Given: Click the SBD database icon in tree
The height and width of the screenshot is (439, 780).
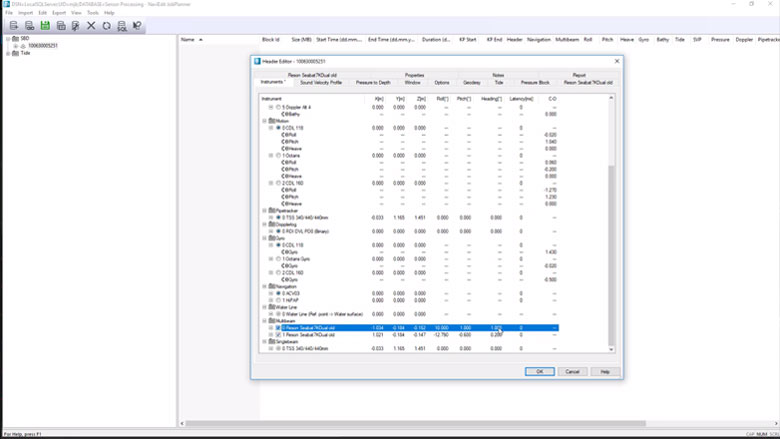Looking at the screenshot, I should [15, 38].
